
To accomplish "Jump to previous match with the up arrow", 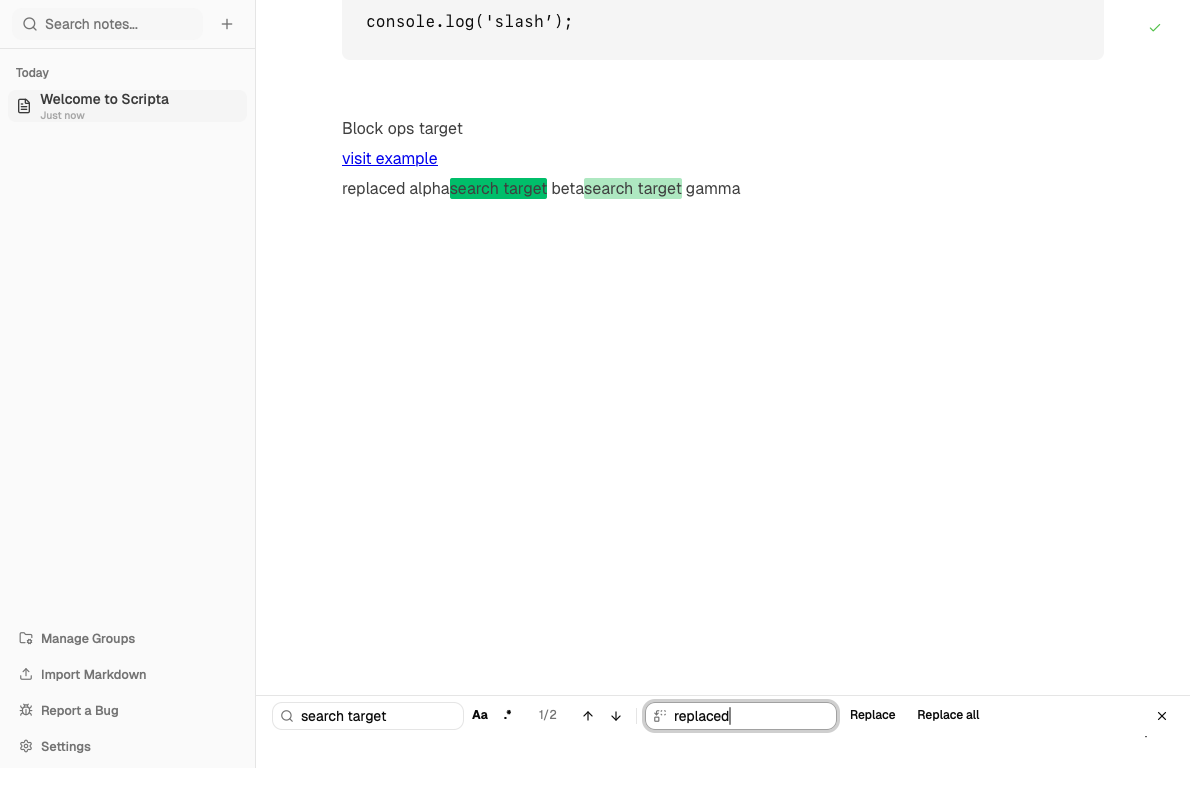I will (588, 715).
